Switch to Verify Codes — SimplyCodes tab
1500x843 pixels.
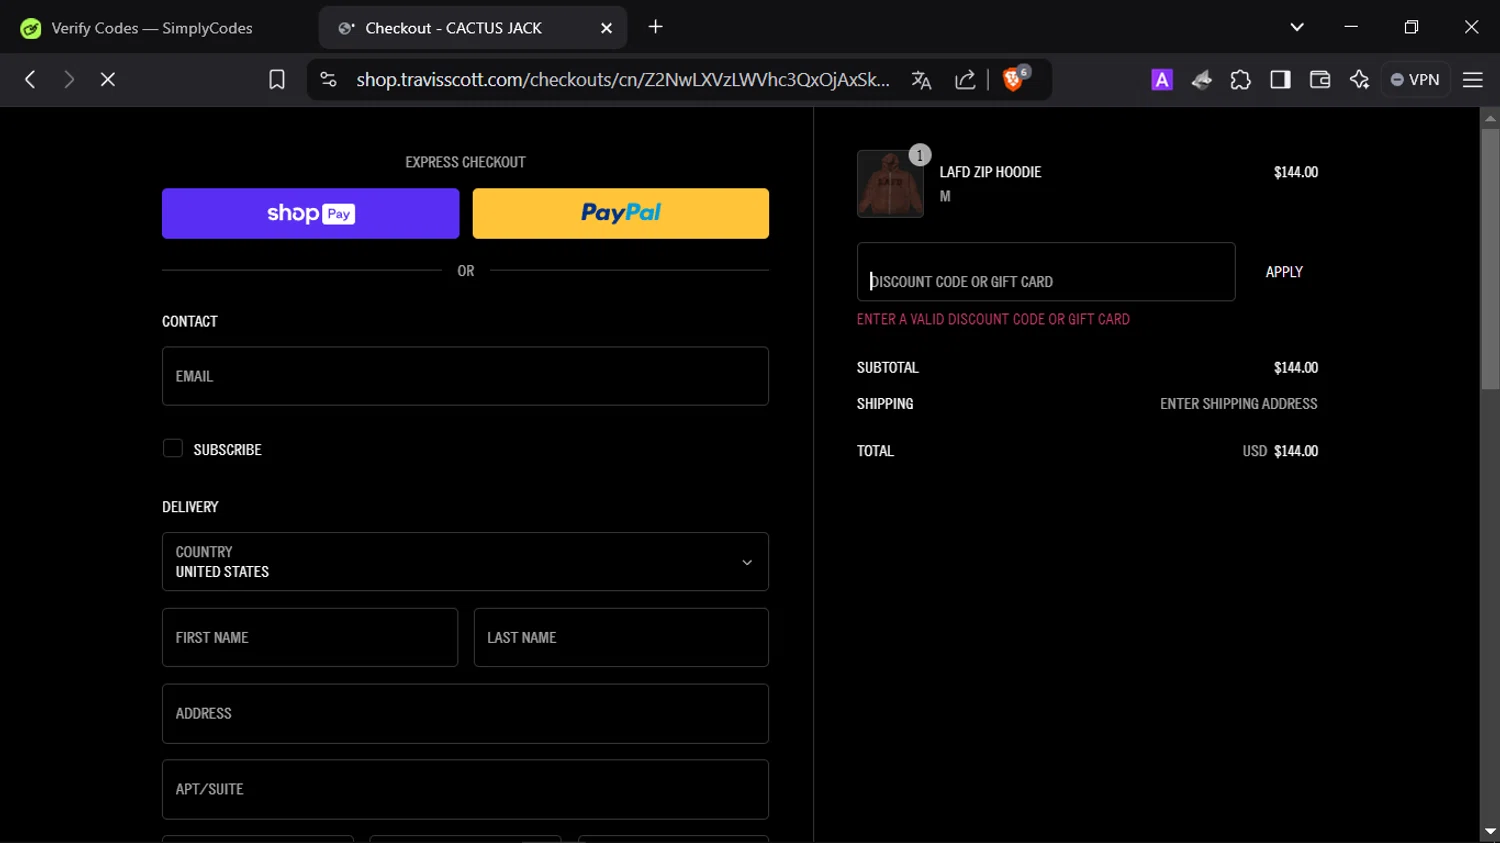pos(151,28)
